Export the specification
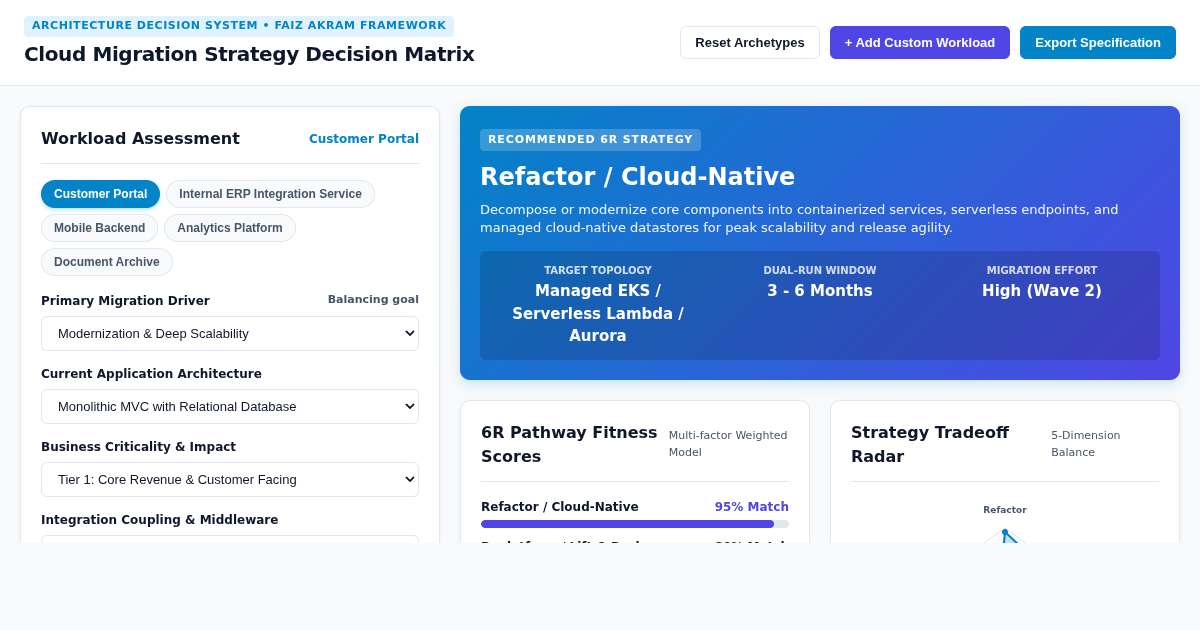This screenshot has width=1200, height=630. click(x=1098, y=42)
